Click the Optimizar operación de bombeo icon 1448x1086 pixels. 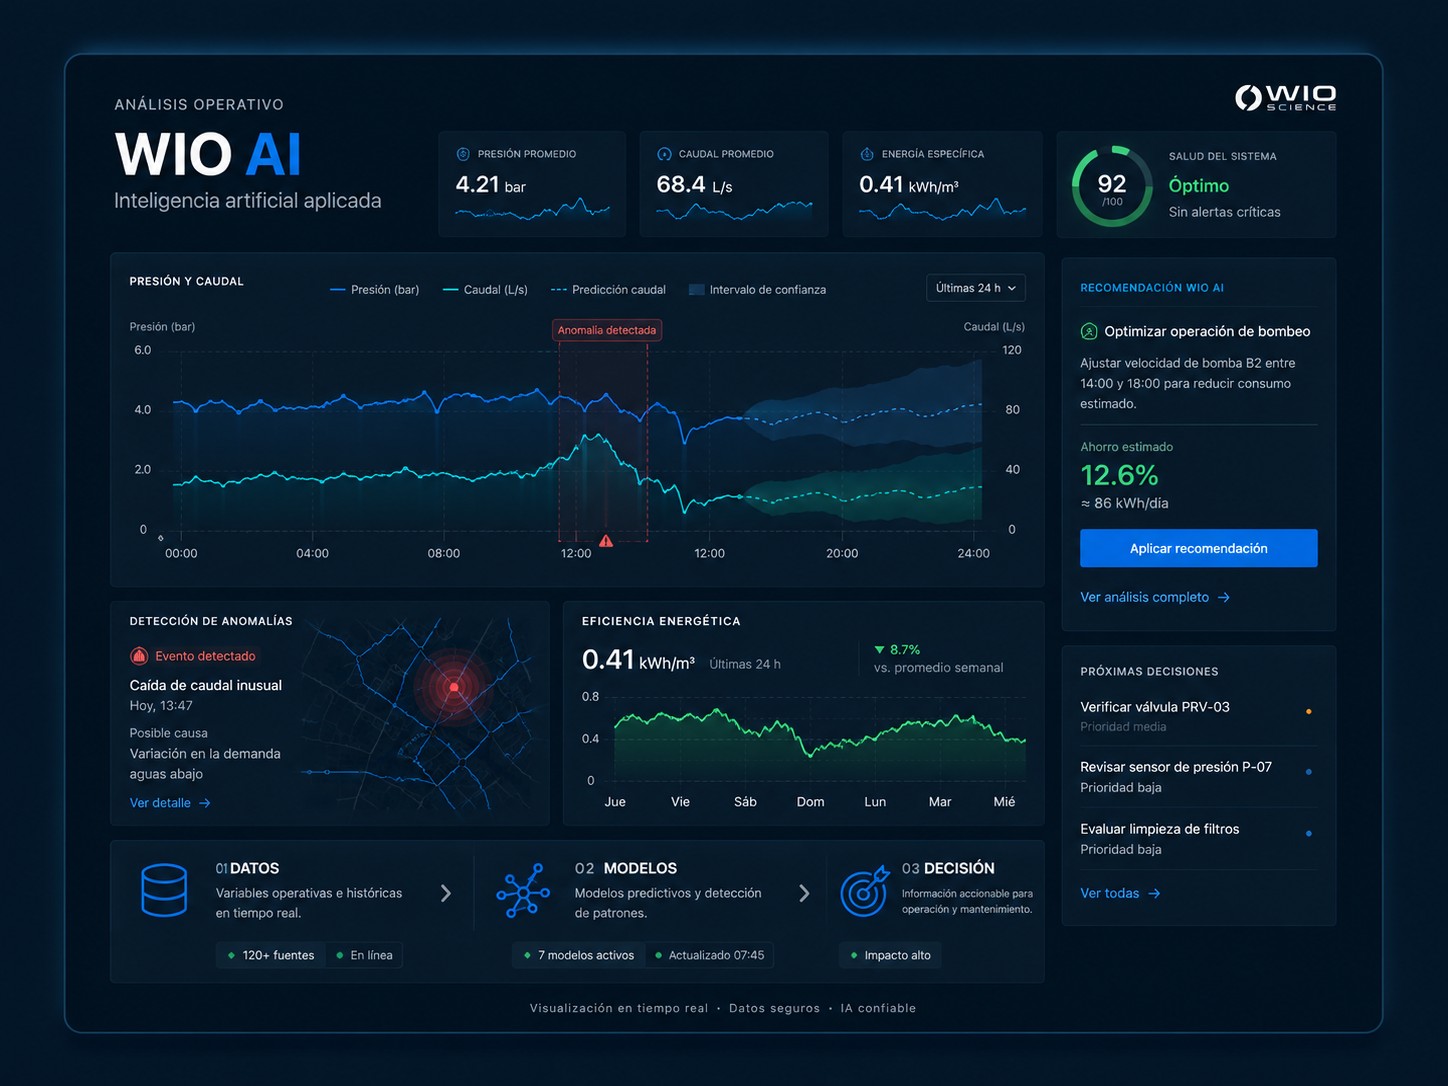pos(1089,331)
